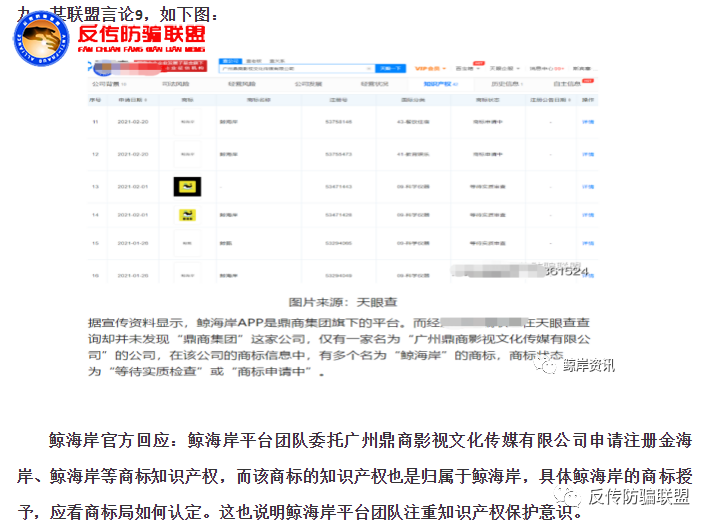Choose the 查公司 search mode
Image resolution: width=712 pixels, height=528 pixels.
coord(230,61)
